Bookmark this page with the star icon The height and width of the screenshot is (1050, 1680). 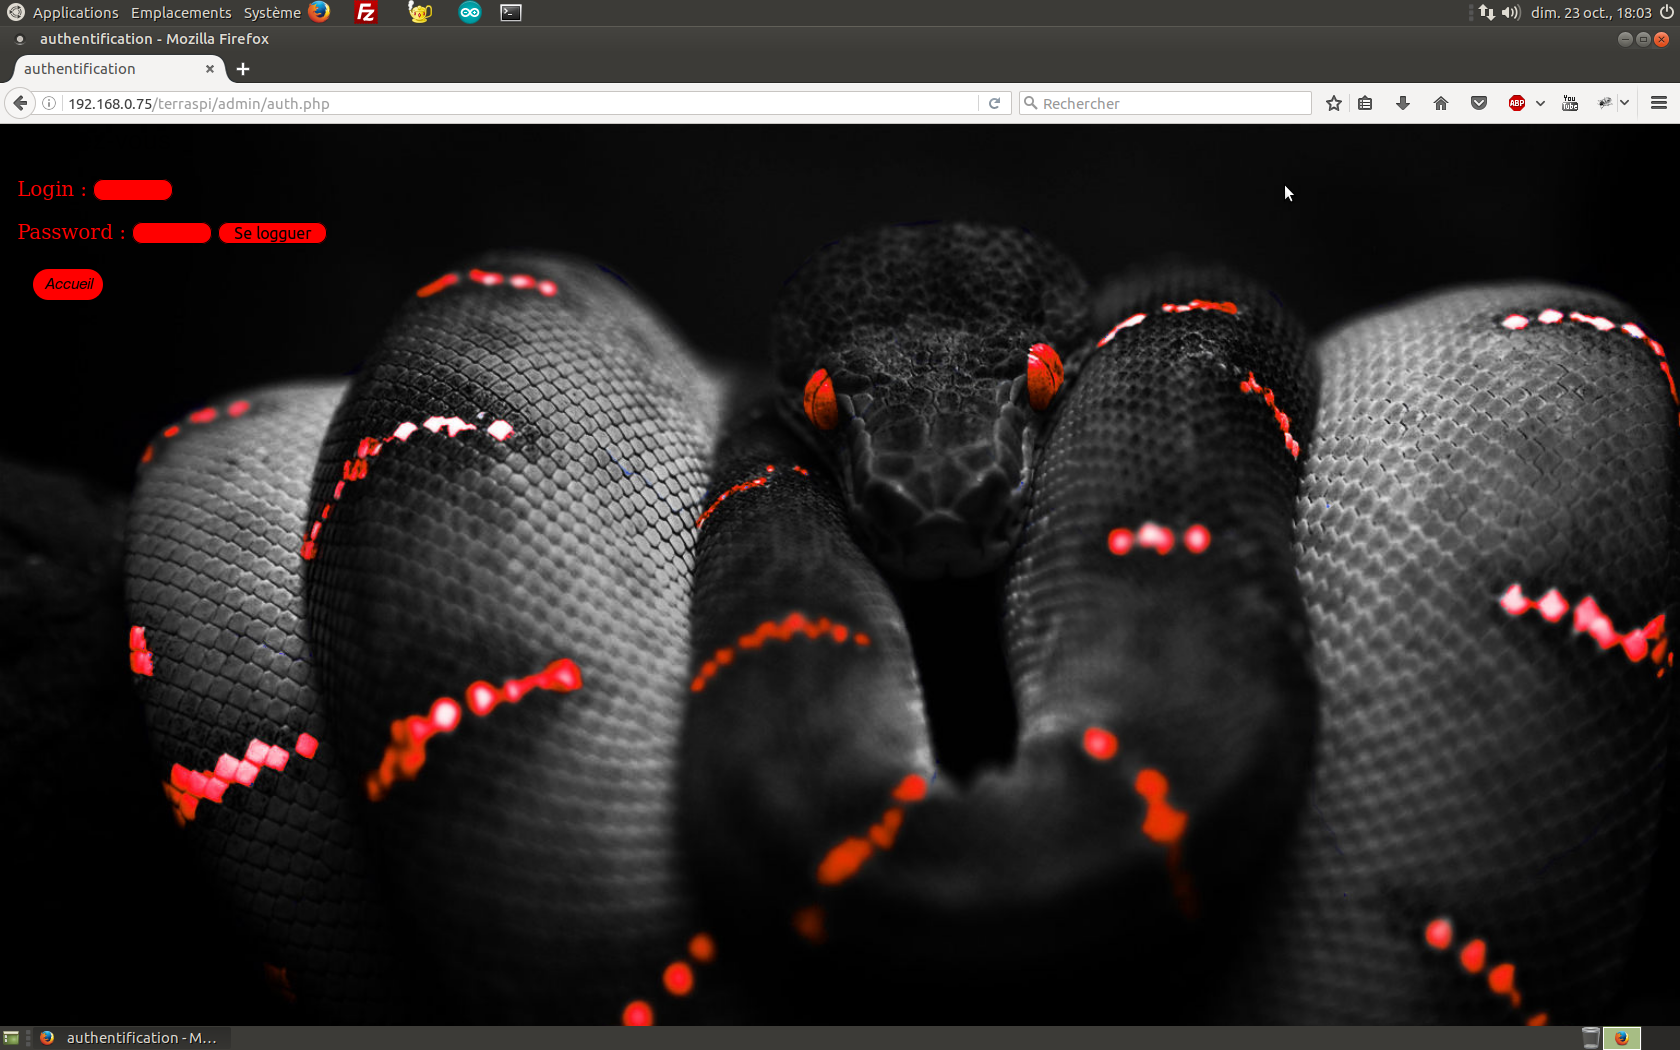point(1333,103)
